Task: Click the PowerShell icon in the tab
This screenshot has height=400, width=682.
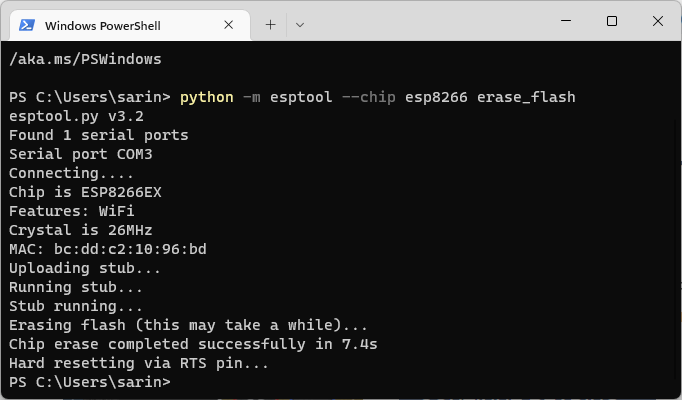Action: pos(27,23)
